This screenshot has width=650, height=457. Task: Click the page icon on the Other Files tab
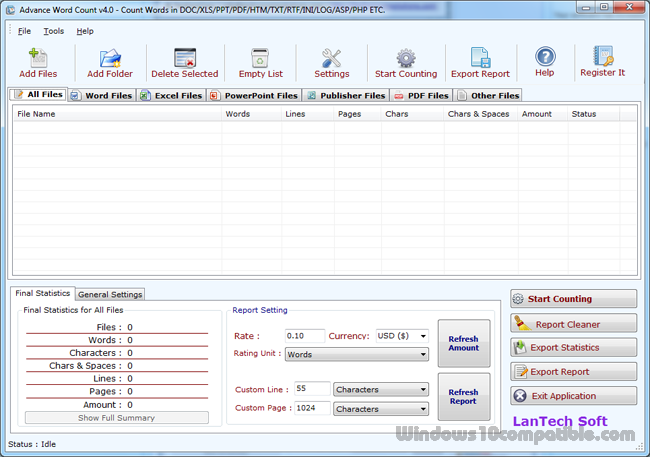(461, 96)
